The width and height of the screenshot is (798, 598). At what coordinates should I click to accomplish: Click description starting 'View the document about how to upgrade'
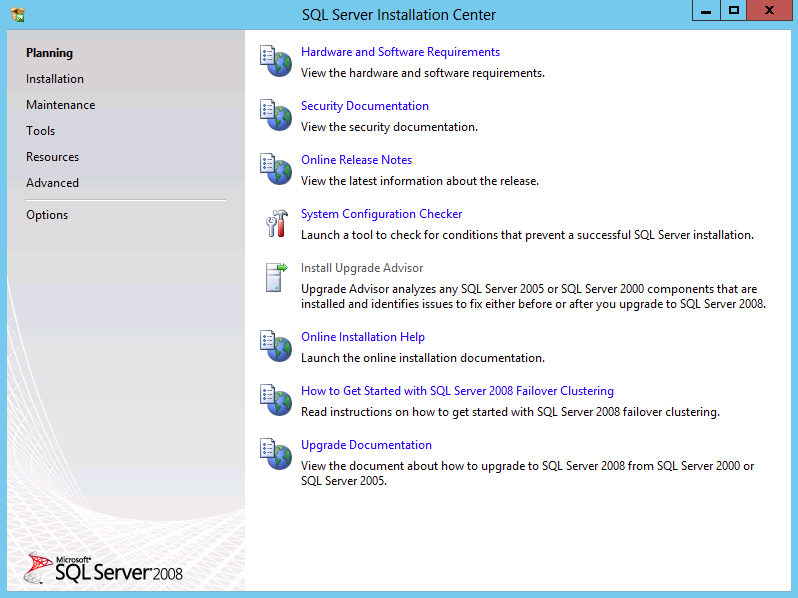point(527,473)
